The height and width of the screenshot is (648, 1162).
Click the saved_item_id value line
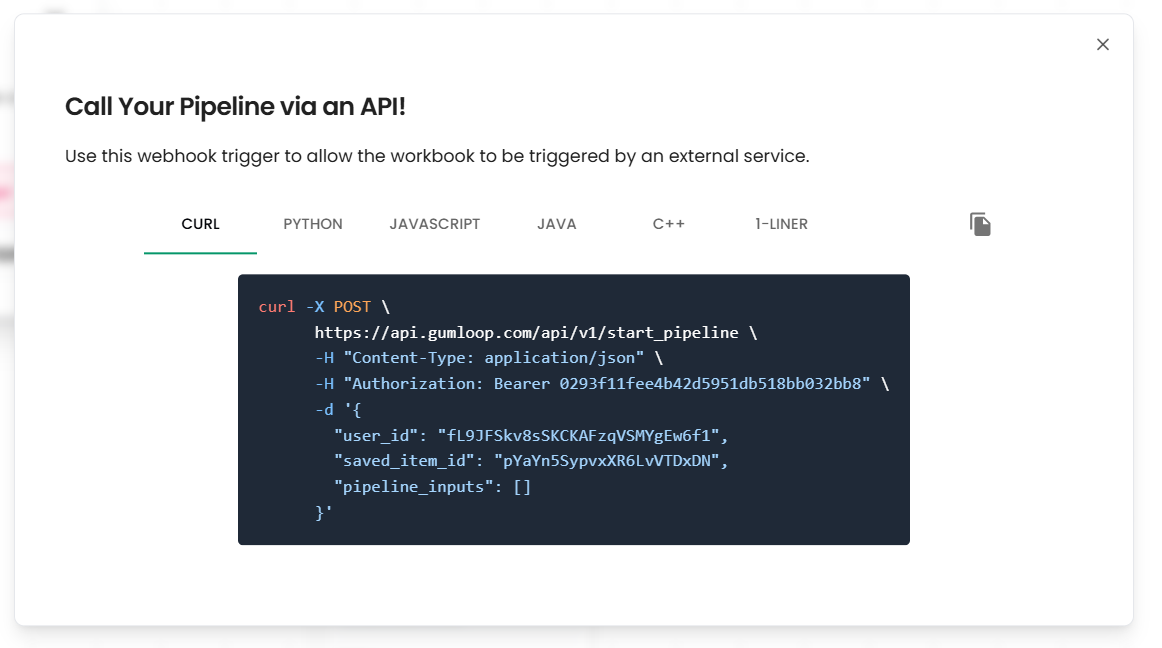coord(531,460)
